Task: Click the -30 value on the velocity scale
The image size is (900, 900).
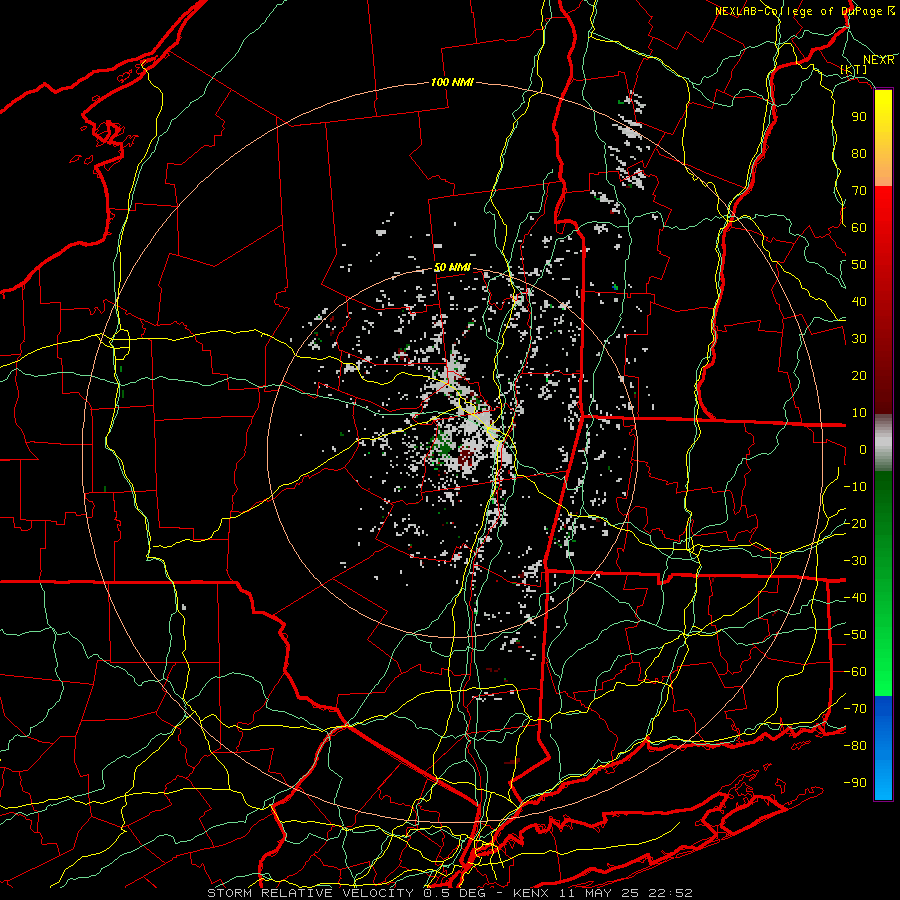Action: [855, 561]
